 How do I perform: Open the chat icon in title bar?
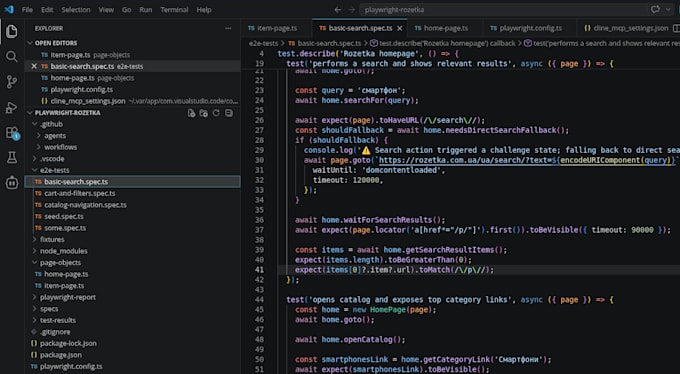click(655, 10)
